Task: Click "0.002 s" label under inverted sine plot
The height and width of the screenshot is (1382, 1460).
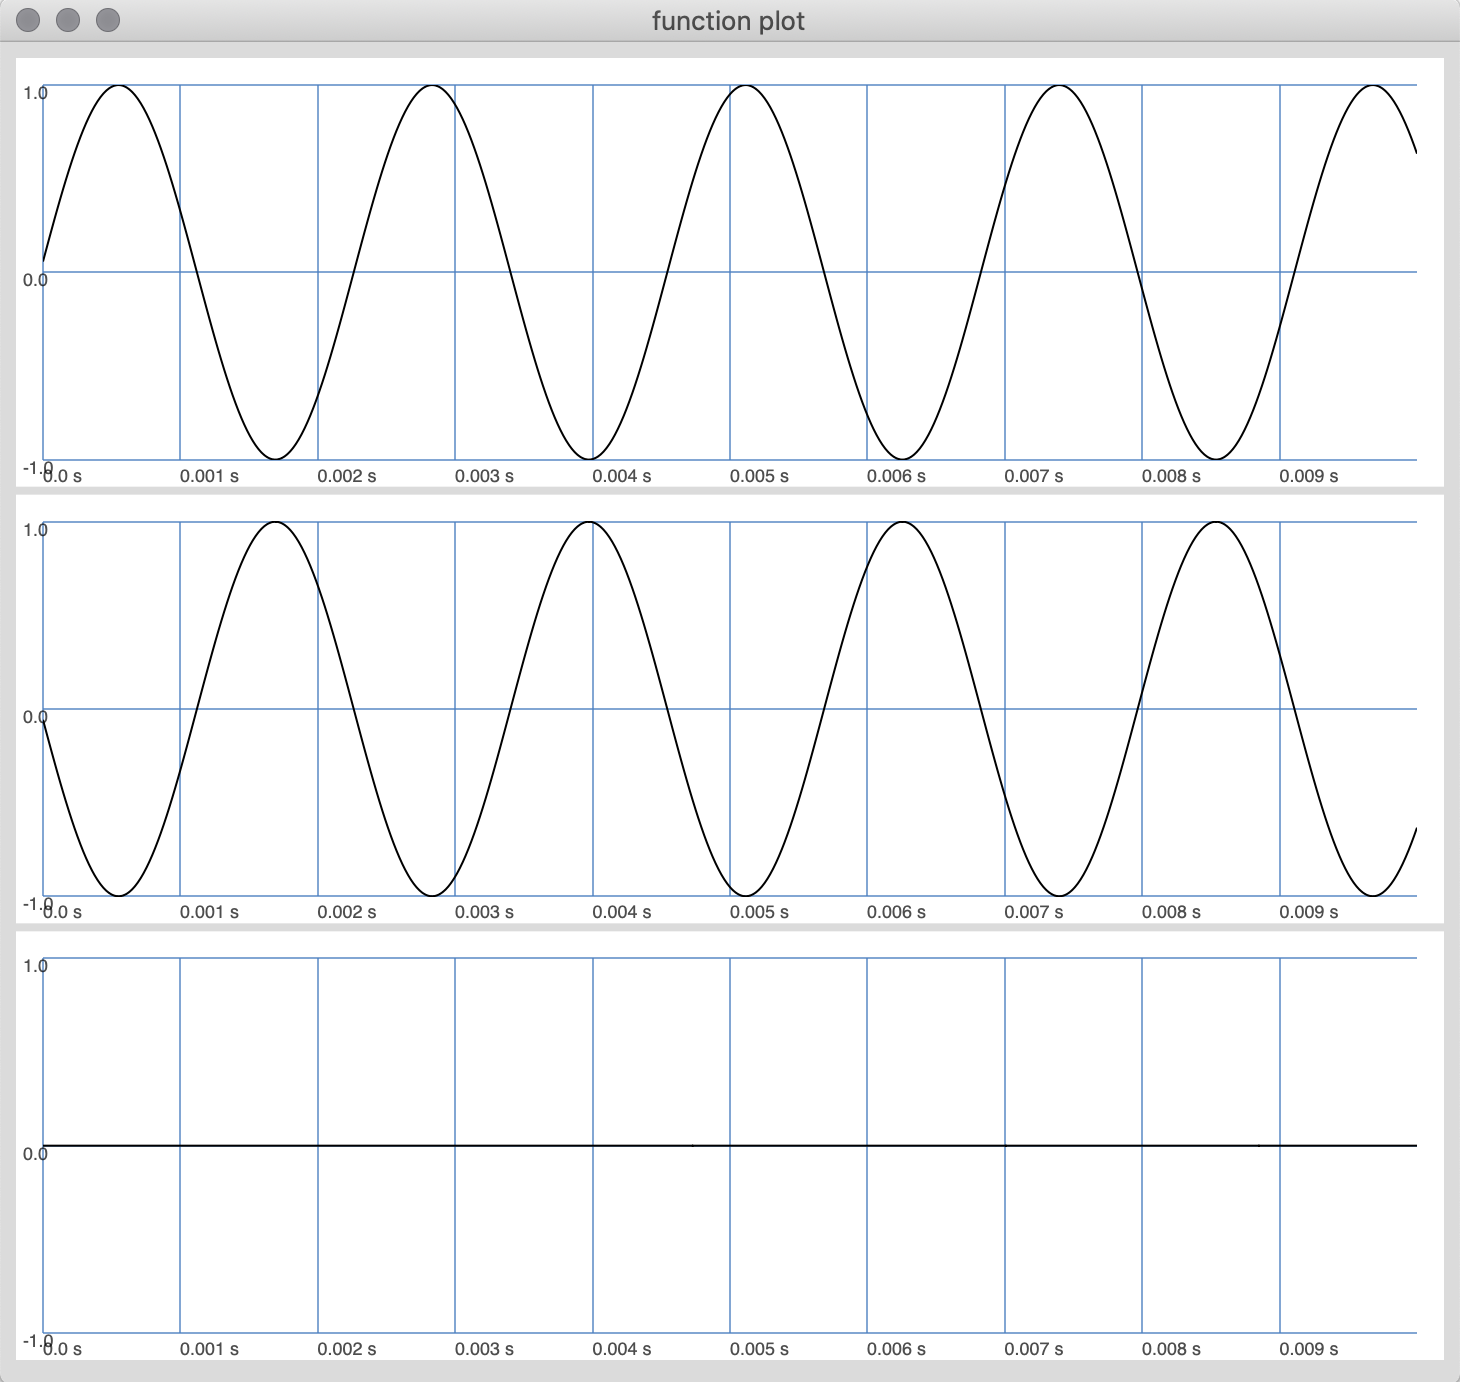Action: [x=347, y=912]
